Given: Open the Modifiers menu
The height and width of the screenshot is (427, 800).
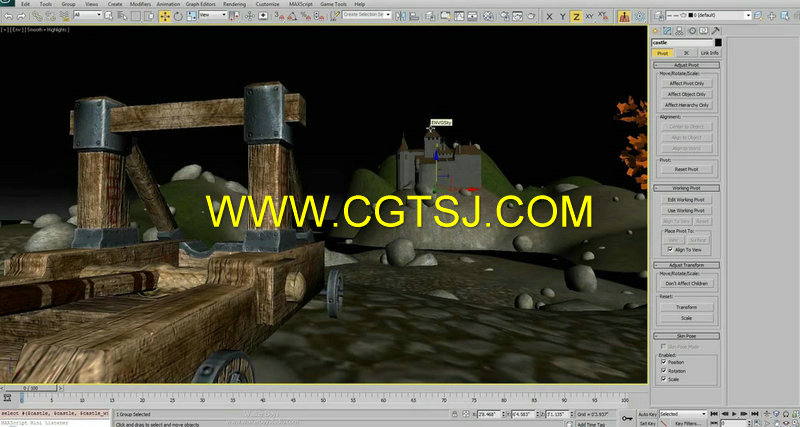Looking at the screenshot, I should point(140,4).
